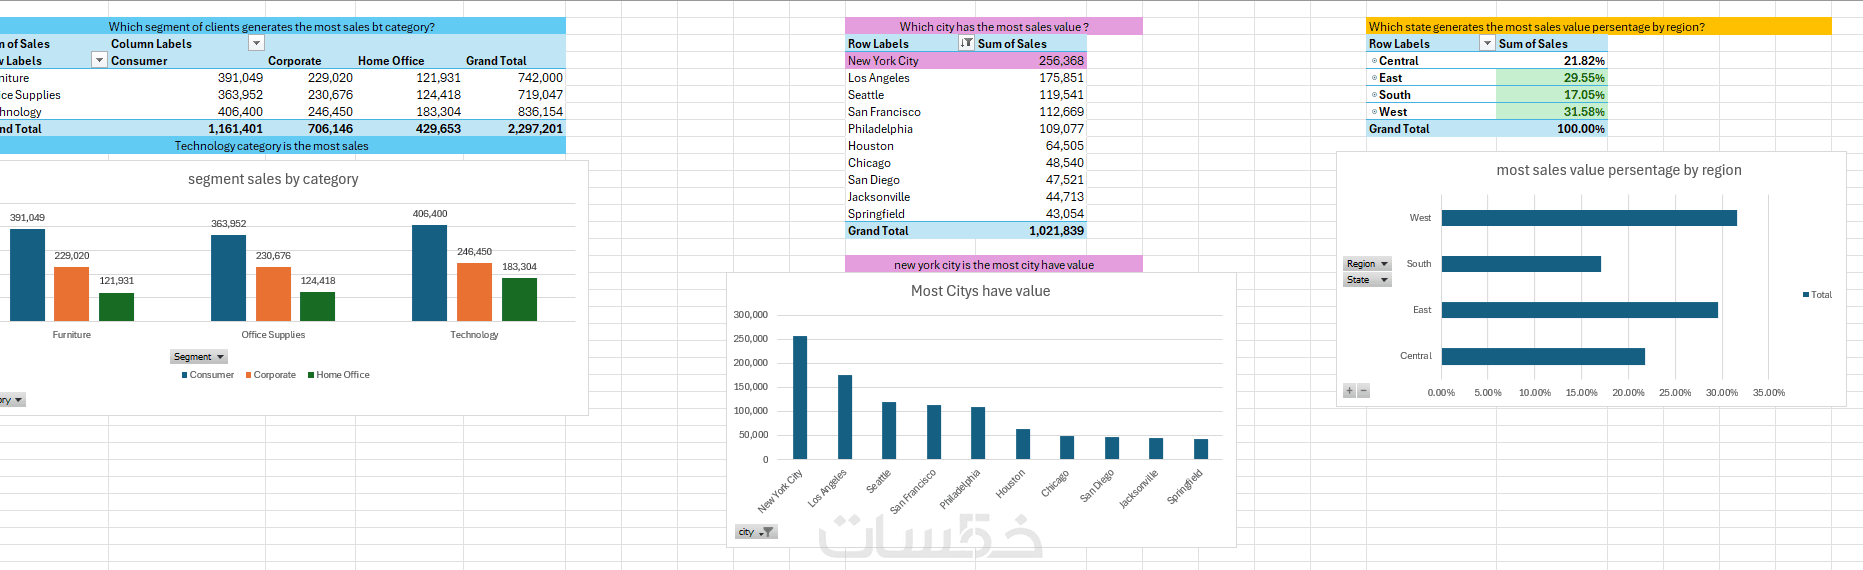The image size is (1863, 570).
Task: Select the 'Los Angeles' row label cell
Action: click(909, 78)
